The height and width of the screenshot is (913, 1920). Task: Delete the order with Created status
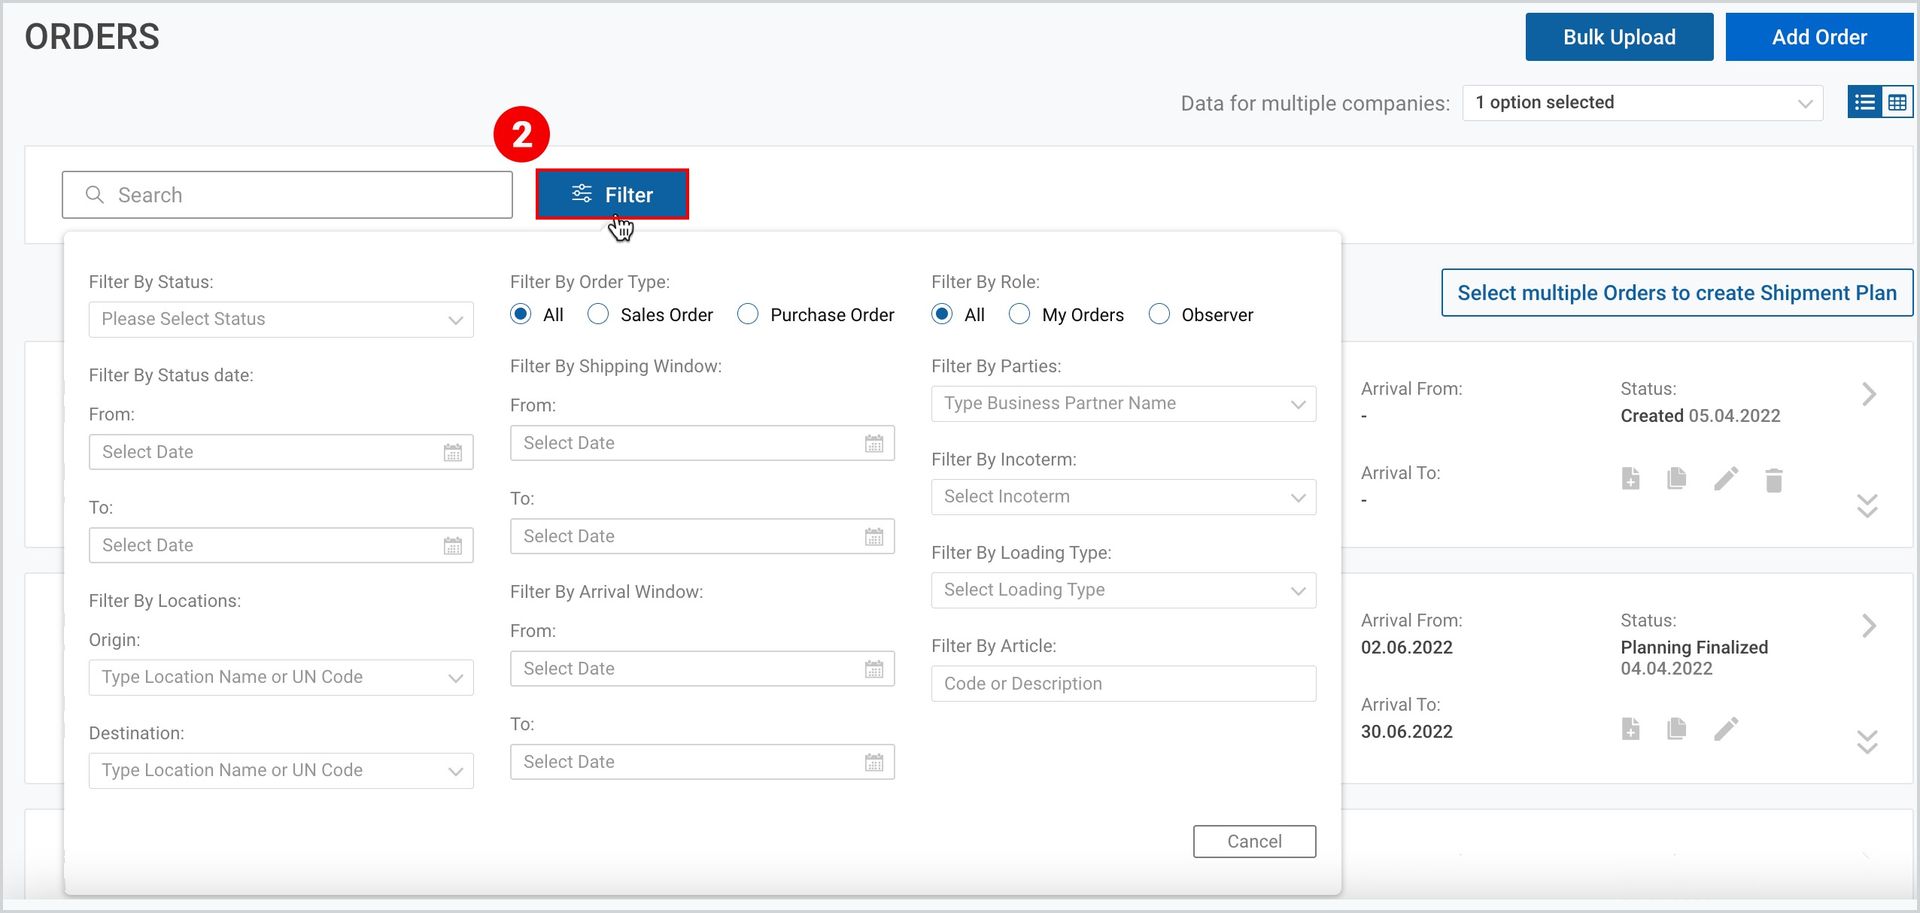click(x=1774, y=480)
